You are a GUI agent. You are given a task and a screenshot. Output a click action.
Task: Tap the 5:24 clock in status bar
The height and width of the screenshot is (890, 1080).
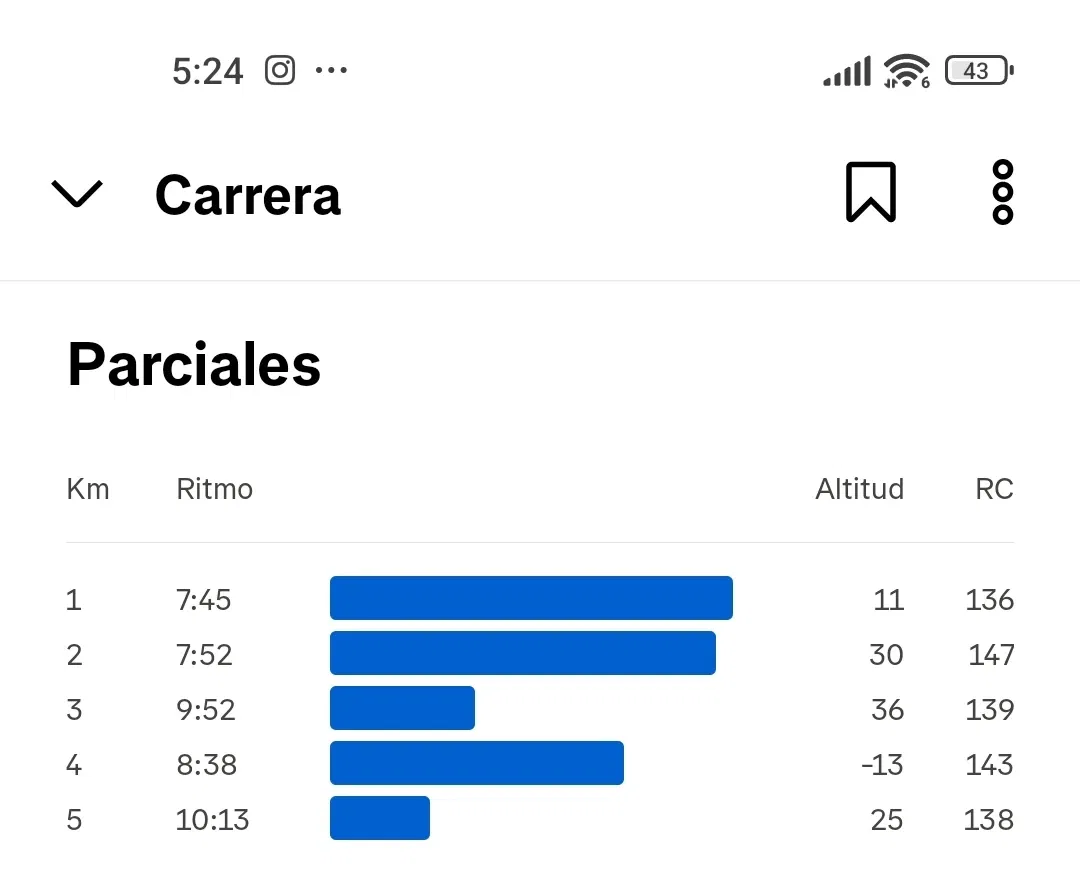pos(207,71)
